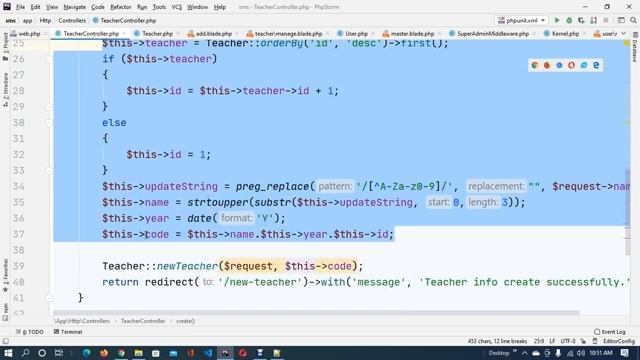Open the Project tool window
The image size is (640, 360).
[5, 47]
